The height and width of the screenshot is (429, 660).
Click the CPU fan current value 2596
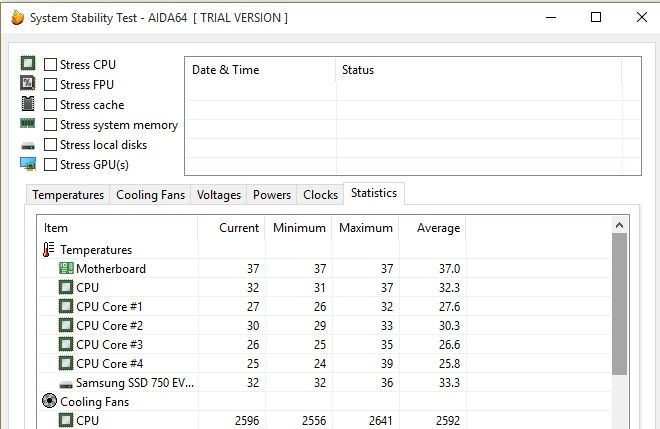[x=247, y=420]
